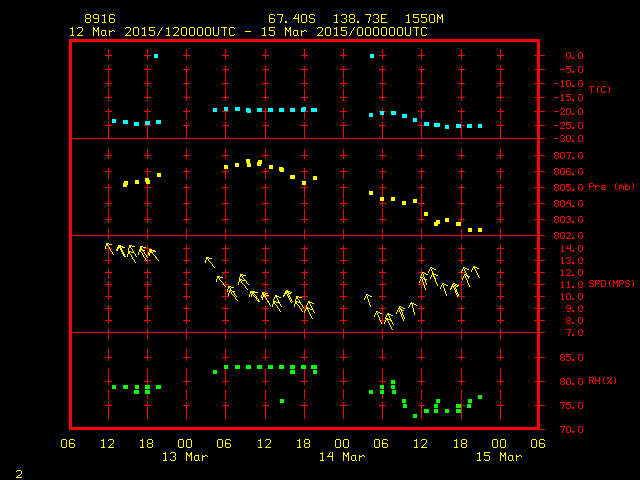
Task: Click the rightmost cyan temperature data point
Action: pos(480,126)
